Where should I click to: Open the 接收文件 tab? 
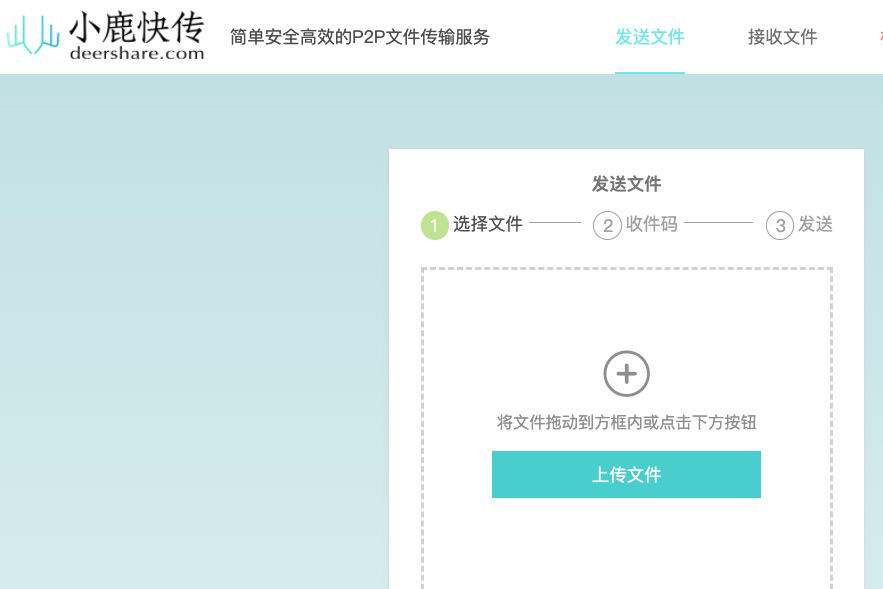(782, 37)
